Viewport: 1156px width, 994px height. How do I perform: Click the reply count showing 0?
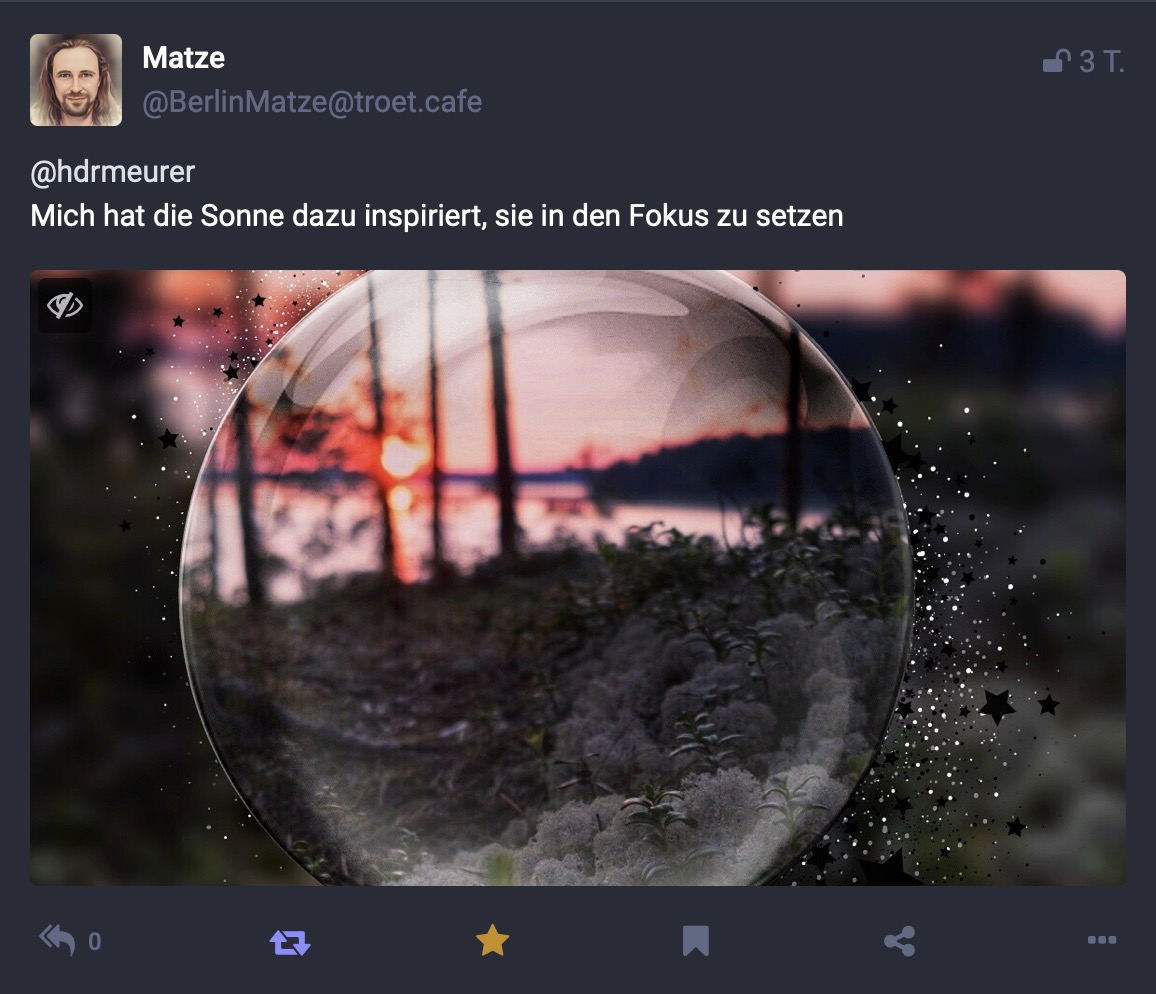(94, 942)
